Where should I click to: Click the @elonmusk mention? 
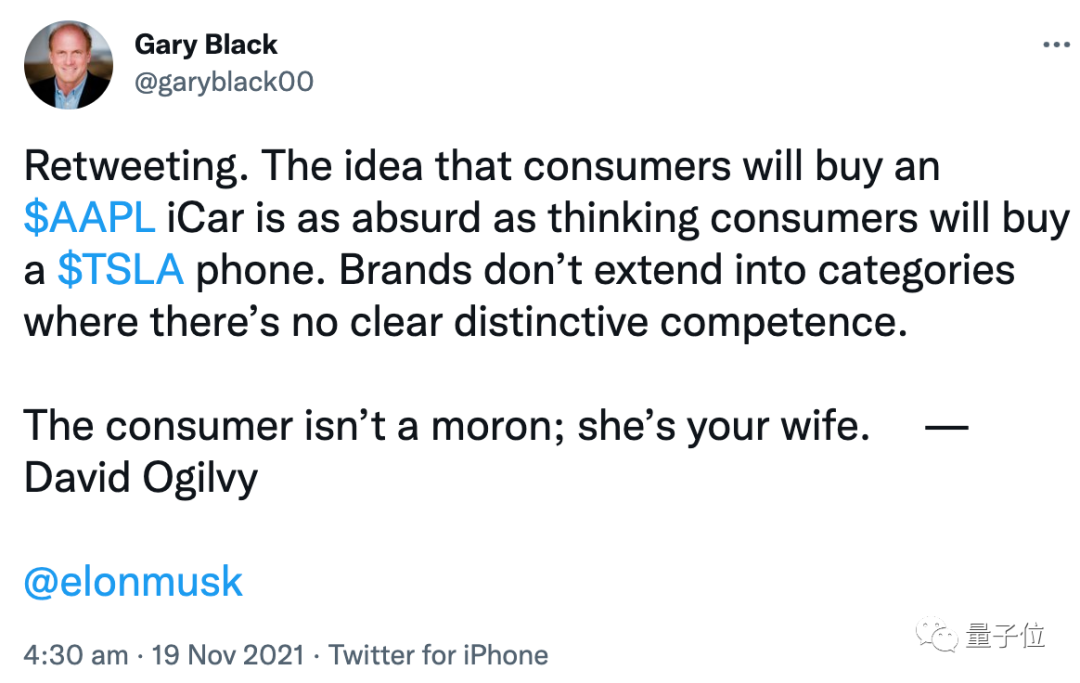click(133, 581)
